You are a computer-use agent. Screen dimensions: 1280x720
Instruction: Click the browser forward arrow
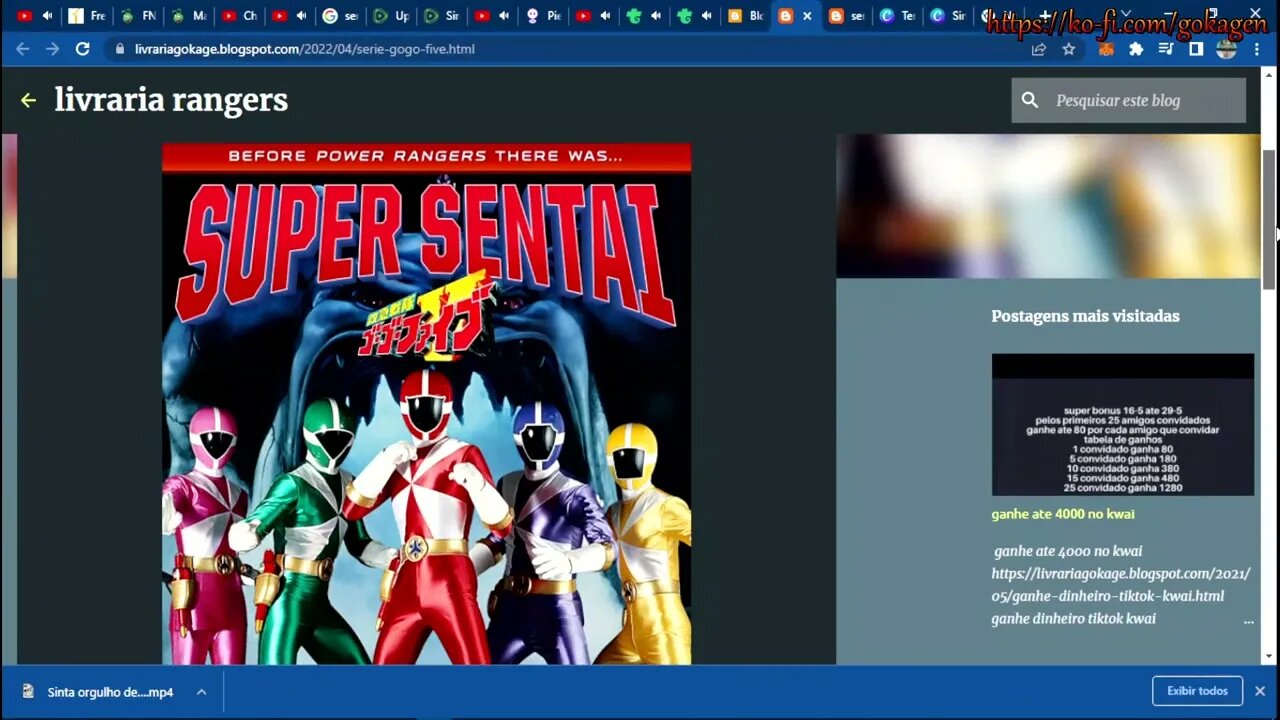52,48
